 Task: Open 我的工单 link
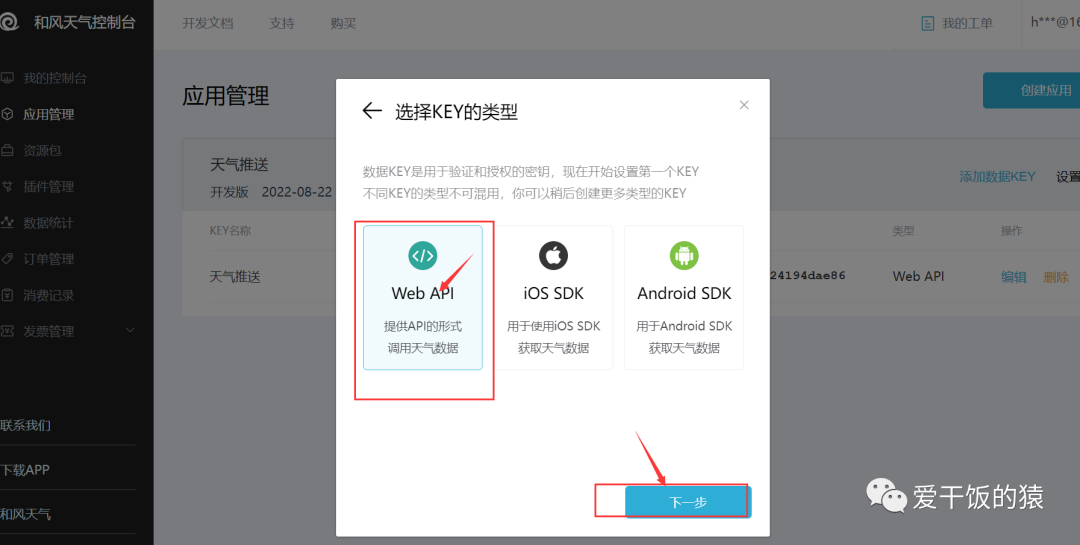coord(967,23)
